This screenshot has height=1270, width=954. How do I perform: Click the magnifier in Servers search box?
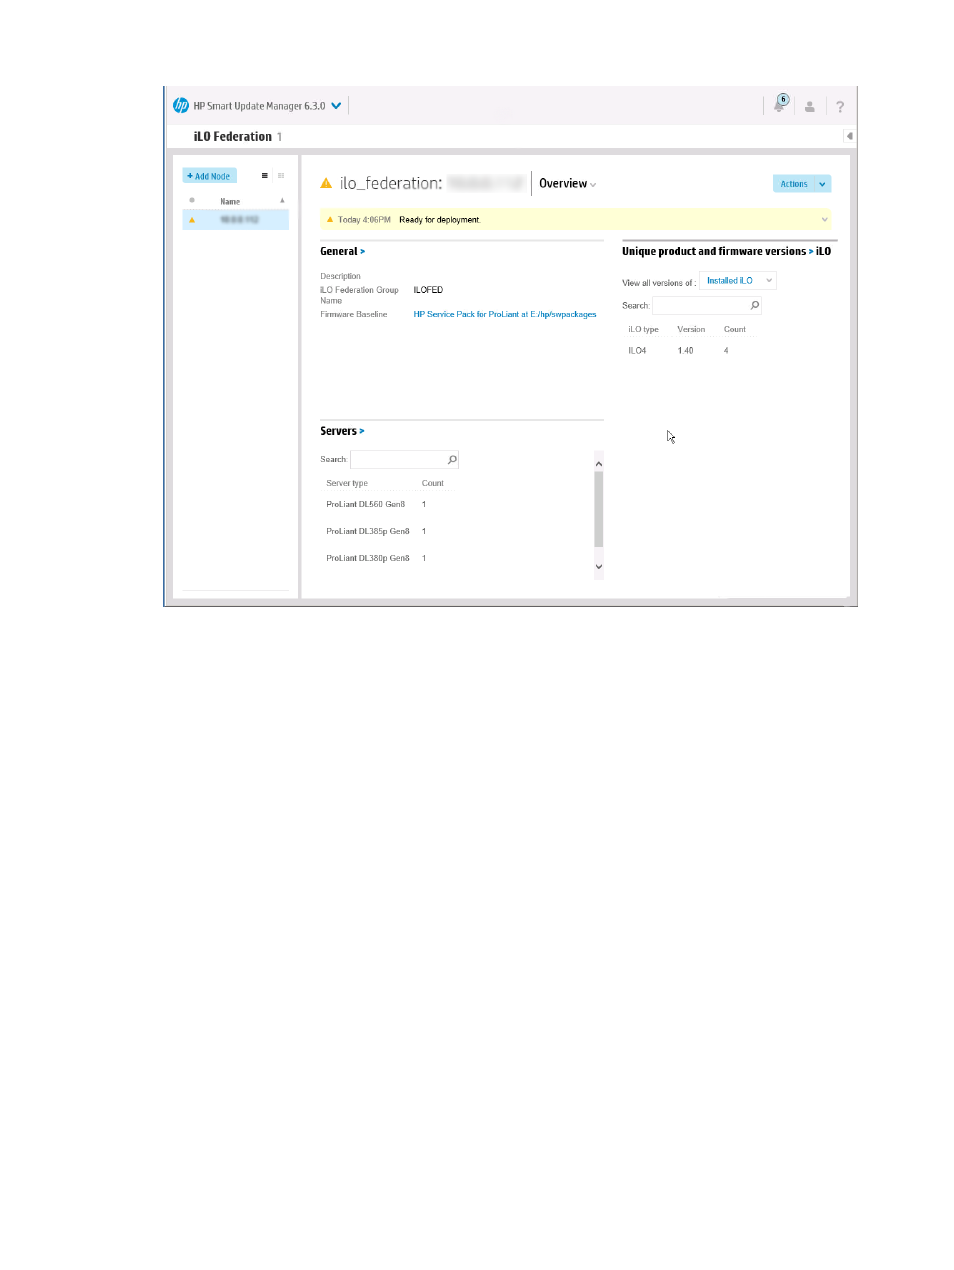pyautogui.click(x=452, y=460)
